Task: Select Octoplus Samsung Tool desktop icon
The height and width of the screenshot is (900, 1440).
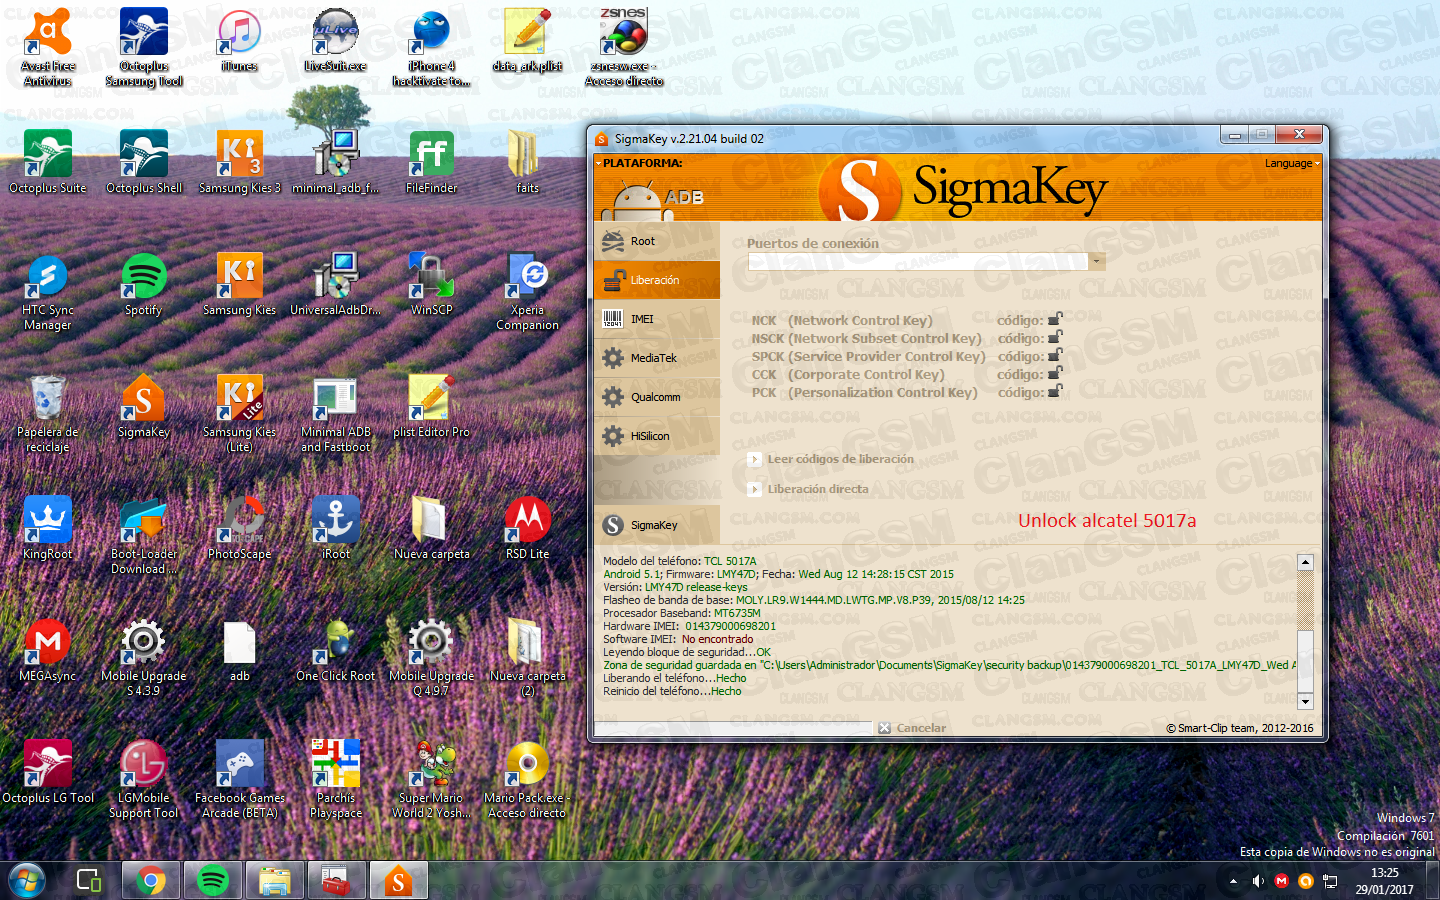Action: click(x=144, y=47)
